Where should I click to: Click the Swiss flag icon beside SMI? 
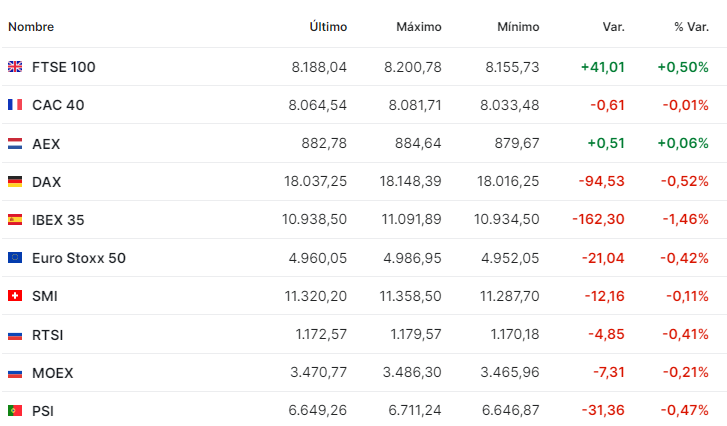coord(15,296)
